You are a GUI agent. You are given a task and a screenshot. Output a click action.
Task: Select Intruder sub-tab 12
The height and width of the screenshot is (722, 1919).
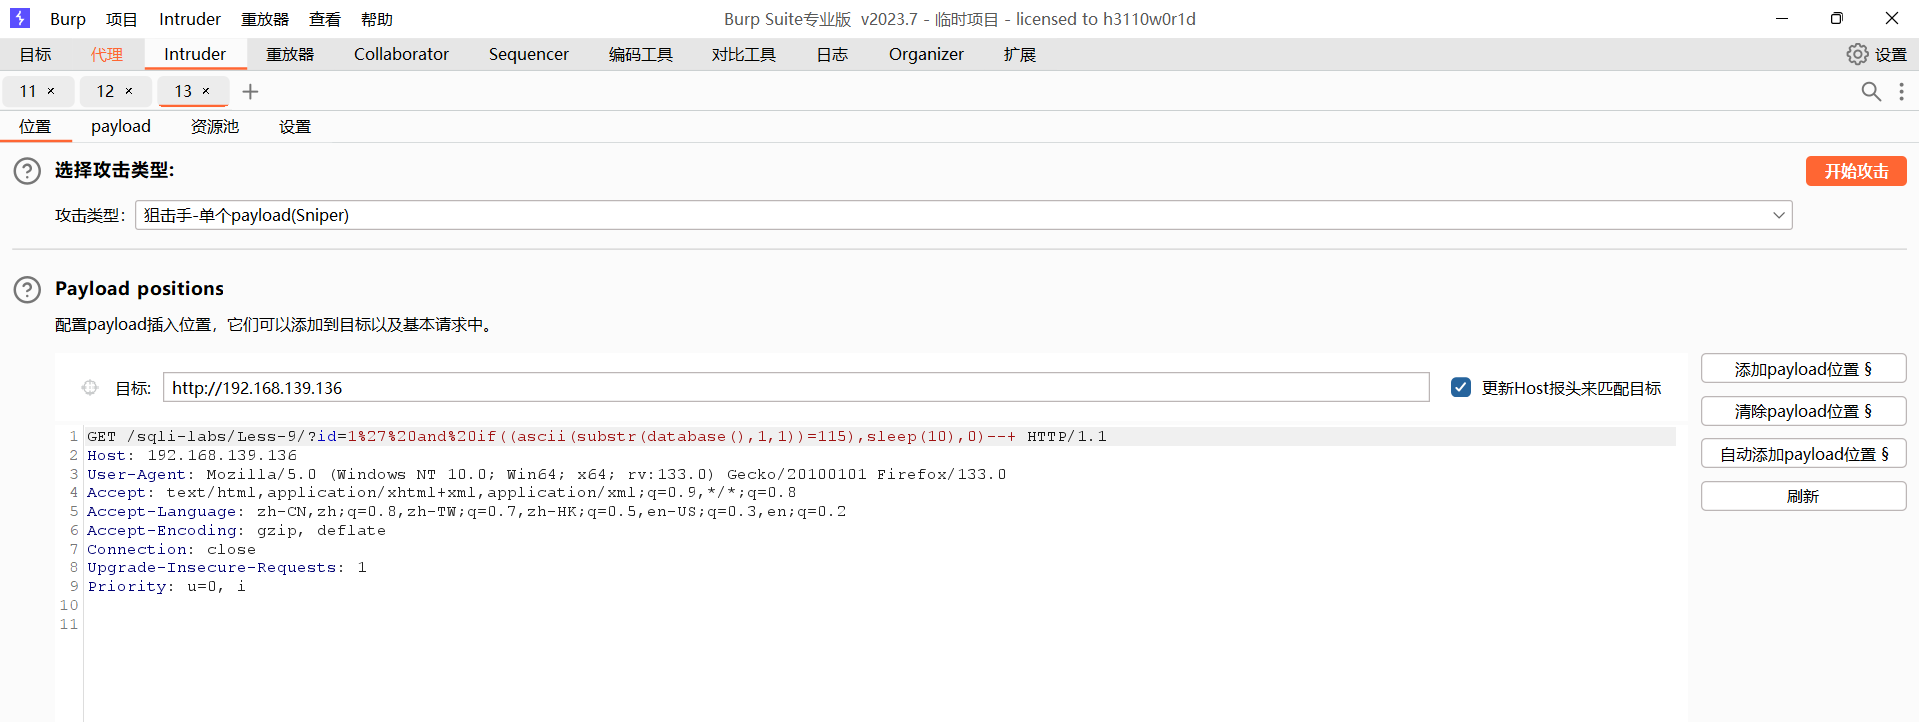pyautogui.click(x=105, y=91)
